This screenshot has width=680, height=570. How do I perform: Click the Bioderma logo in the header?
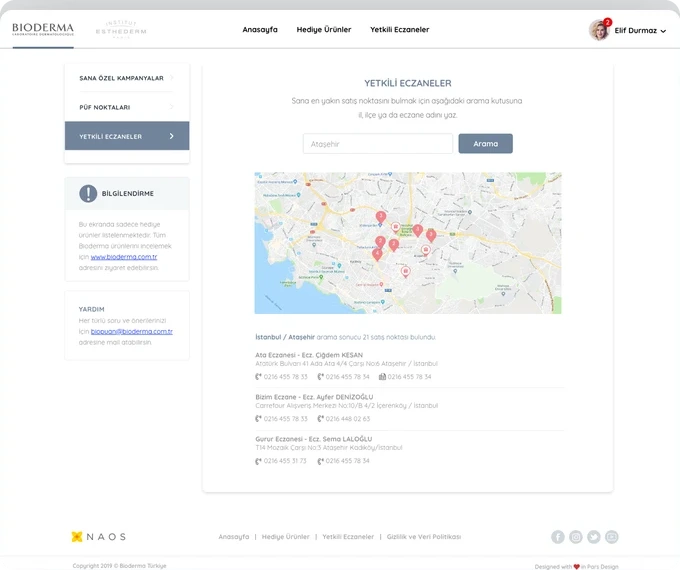coord(43,29)
